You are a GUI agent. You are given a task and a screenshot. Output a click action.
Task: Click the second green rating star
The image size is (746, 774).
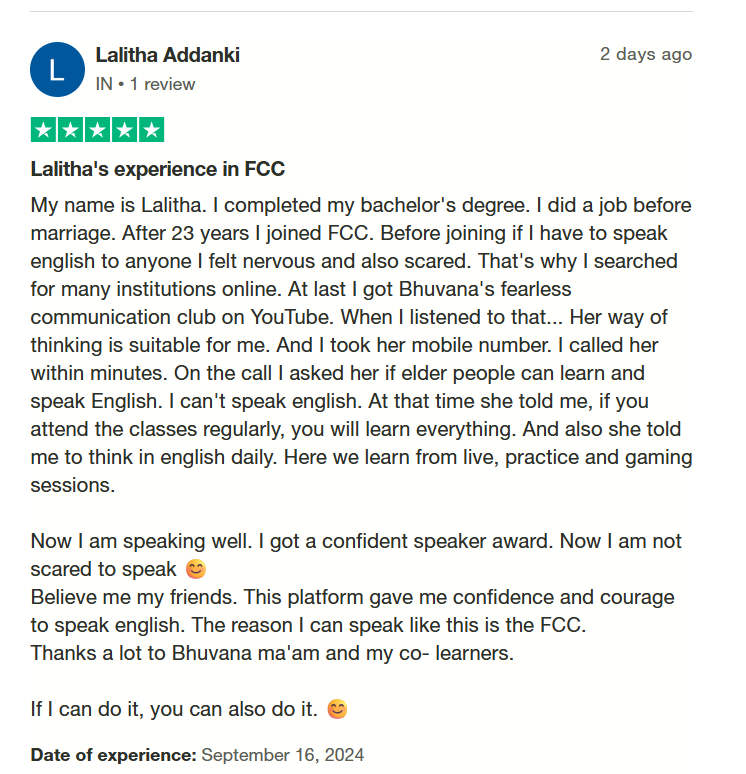(71, 130)
